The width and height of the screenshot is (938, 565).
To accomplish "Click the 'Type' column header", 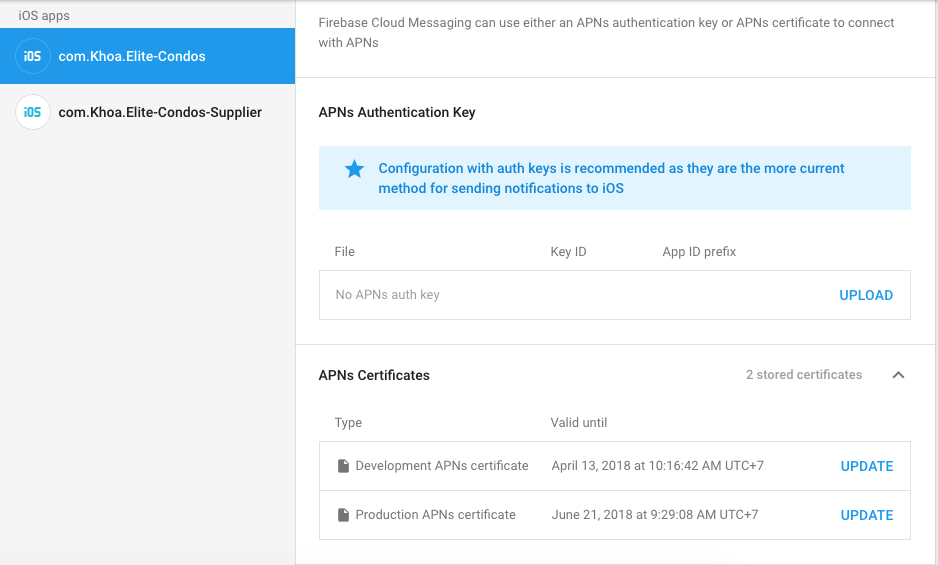I will pos(348,423).
